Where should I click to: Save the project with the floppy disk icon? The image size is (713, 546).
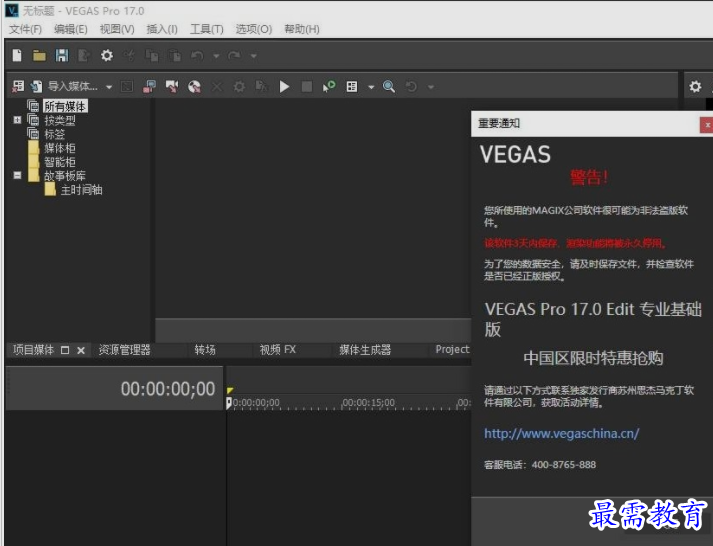click(x=62, y=55)
